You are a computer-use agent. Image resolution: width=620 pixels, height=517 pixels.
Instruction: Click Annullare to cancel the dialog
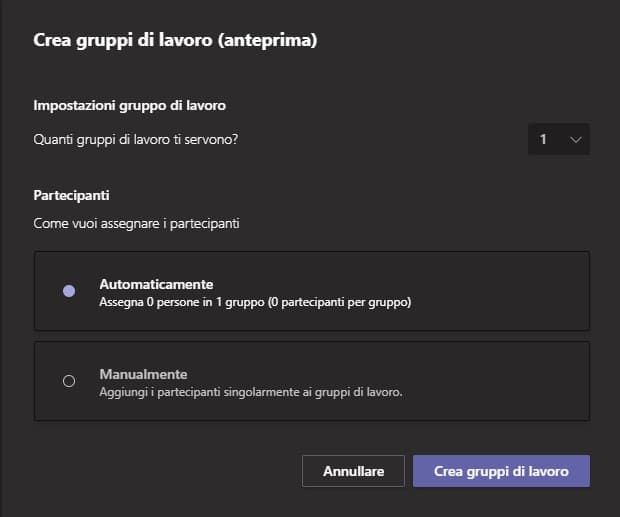(353, 471)
